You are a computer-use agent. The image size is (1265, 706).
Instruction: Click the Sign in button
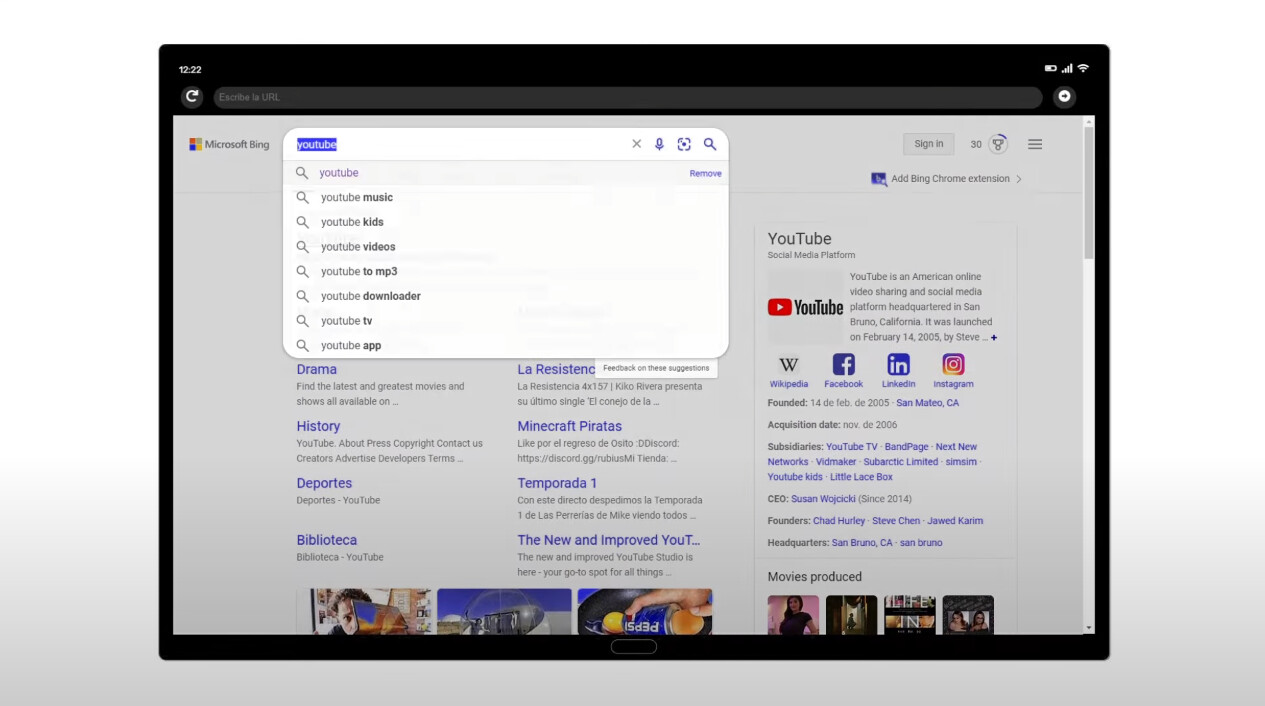click(928, 144)
